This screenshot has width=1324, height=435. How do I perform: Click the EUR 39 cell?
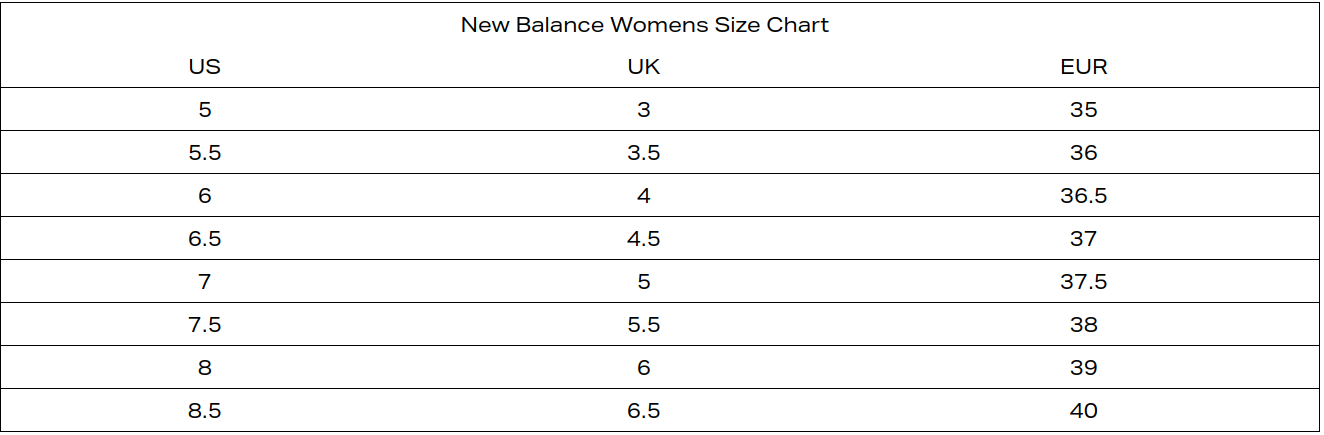click(x=1084, y=368)
